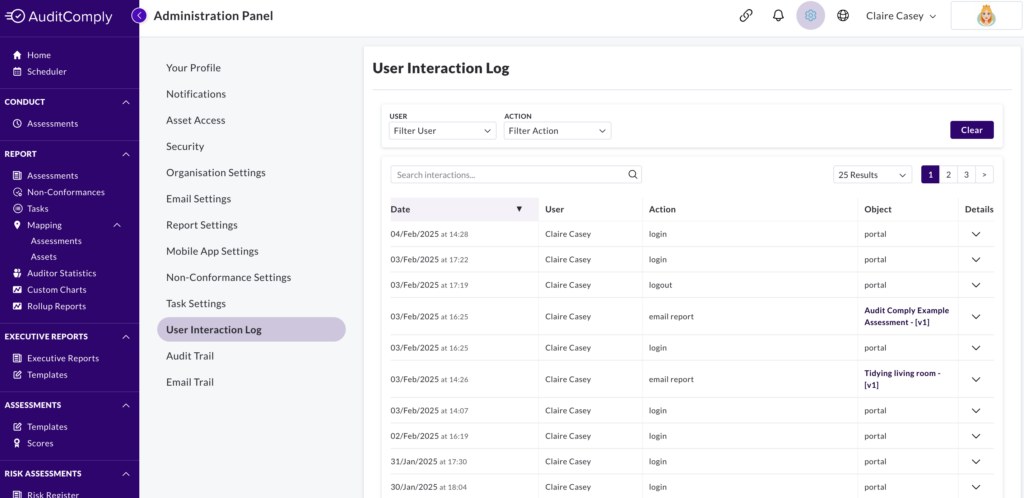Image resolution: width=1024 pixels, height=498 pixels.
Task: Sort by Date column arrow
Action: [519, 210]
